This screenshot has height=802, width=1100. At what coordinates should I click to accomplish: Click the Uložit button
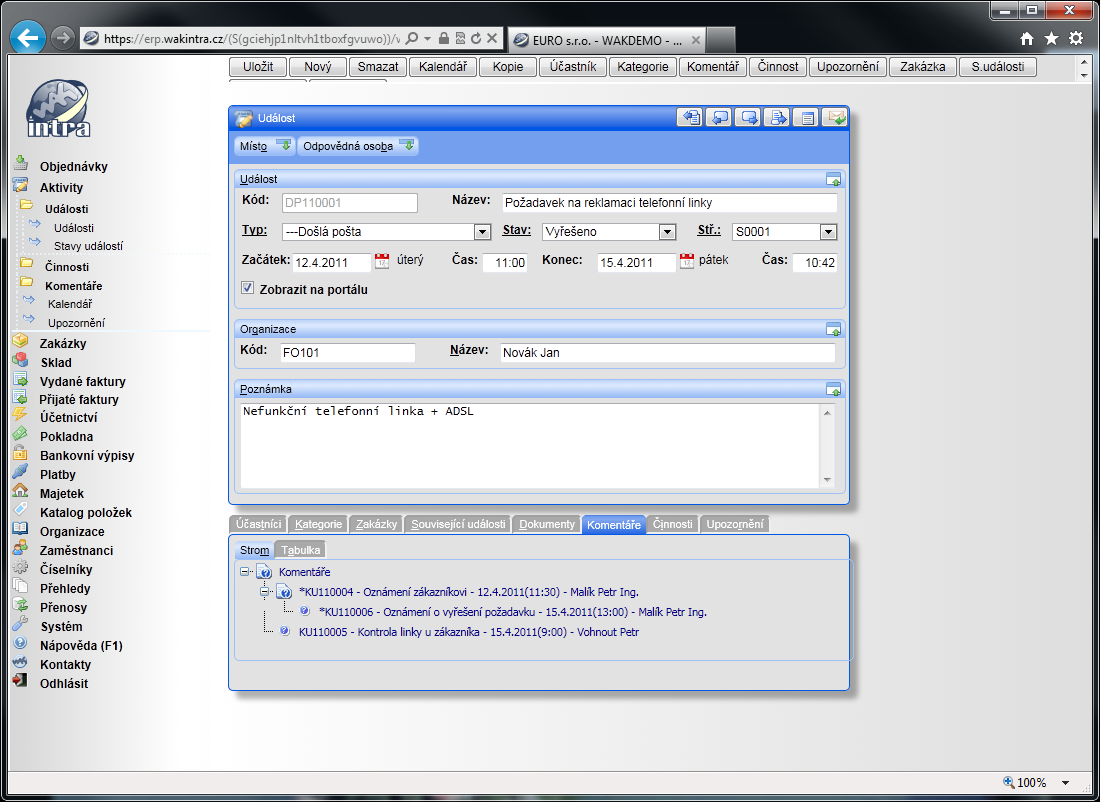[x=258, y=67]
